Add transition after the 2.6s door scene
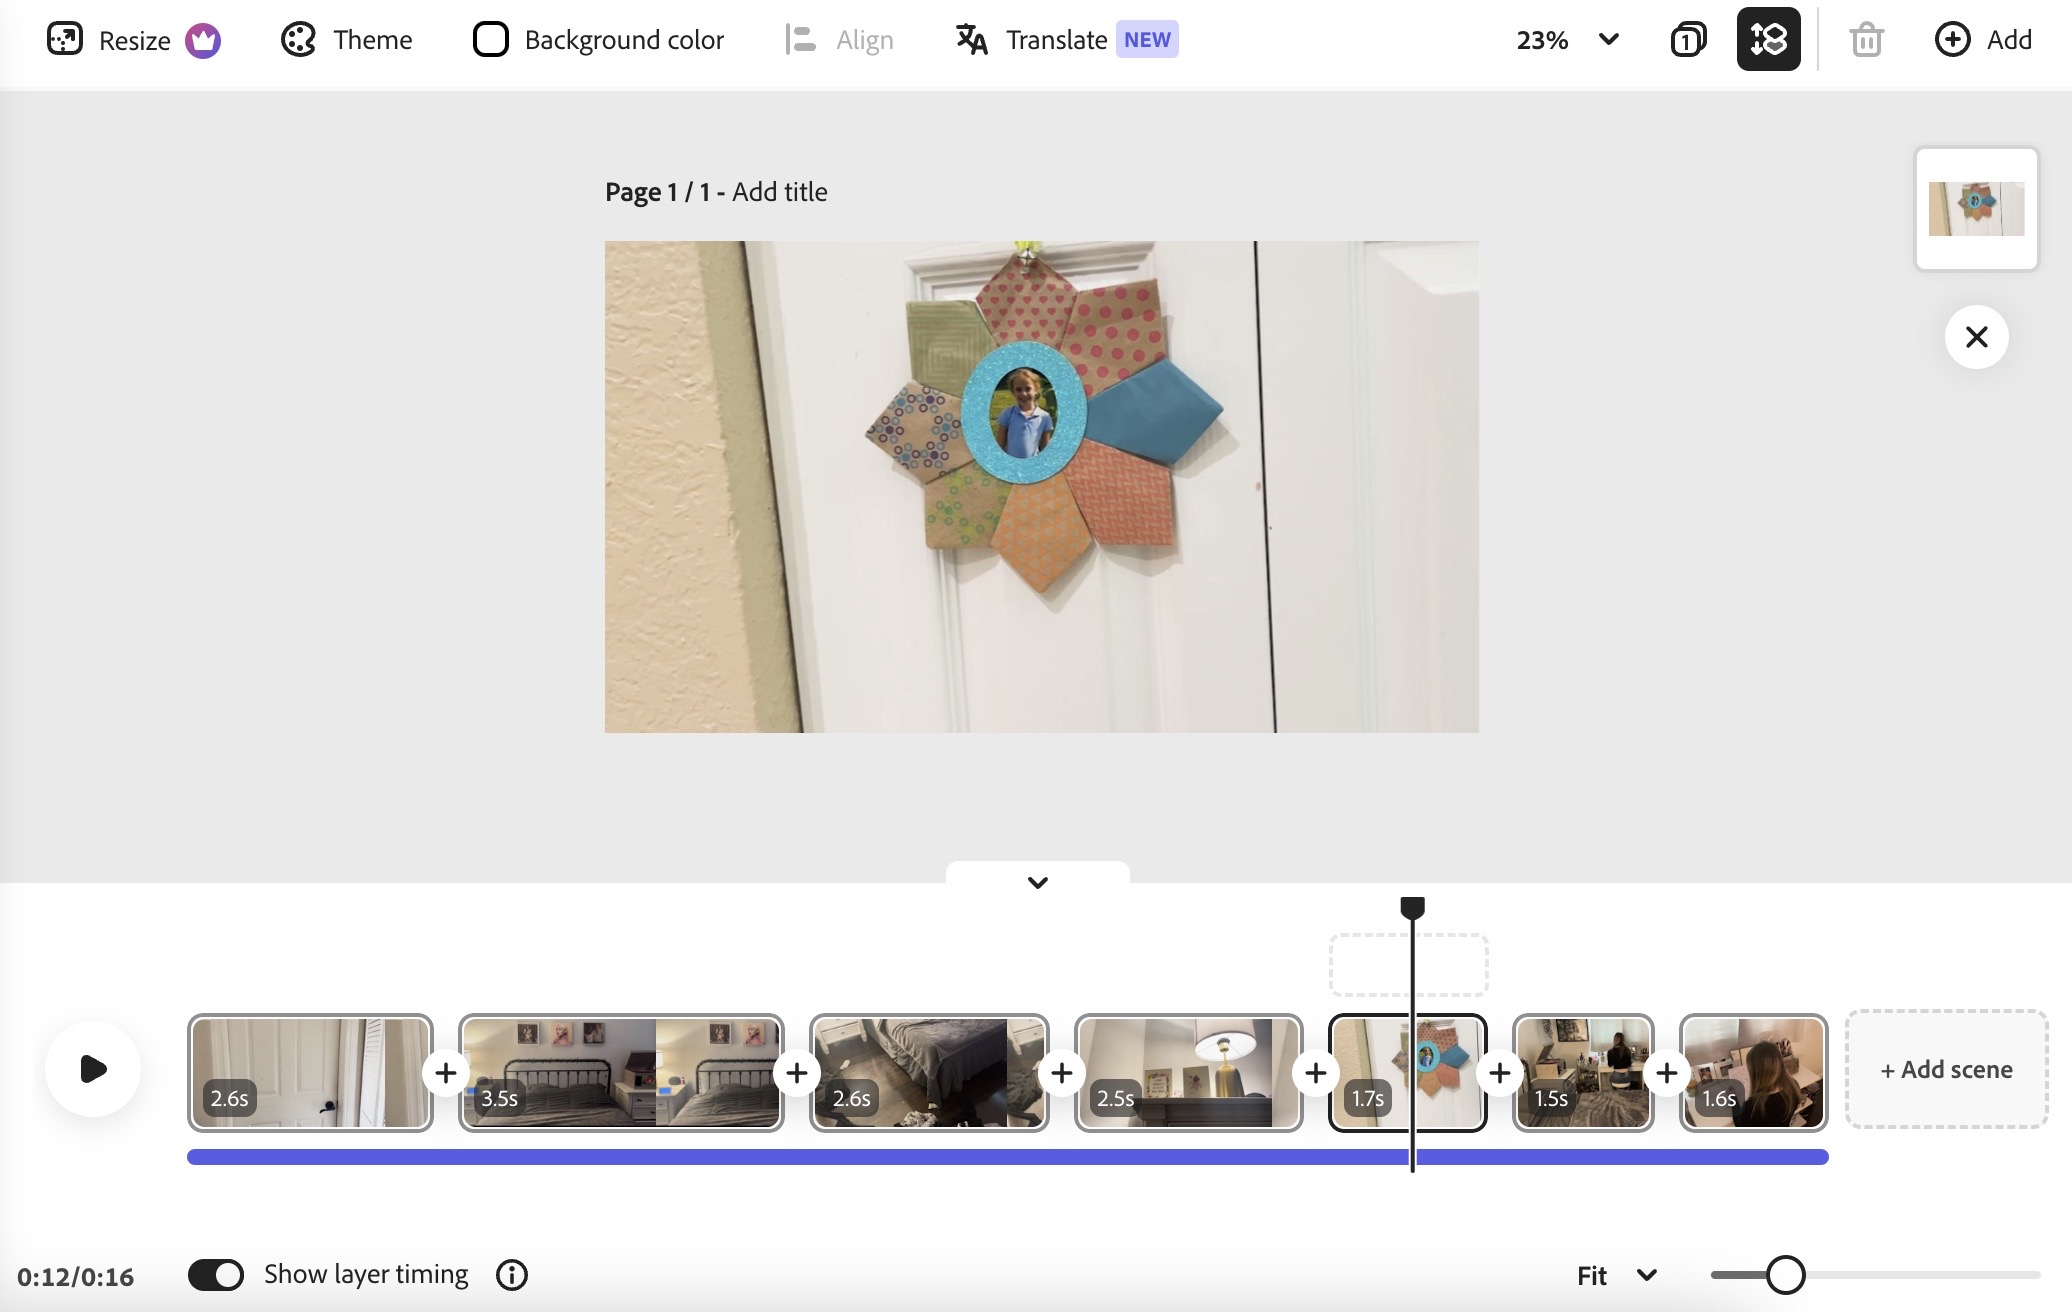 click(x=446, y=1073)
